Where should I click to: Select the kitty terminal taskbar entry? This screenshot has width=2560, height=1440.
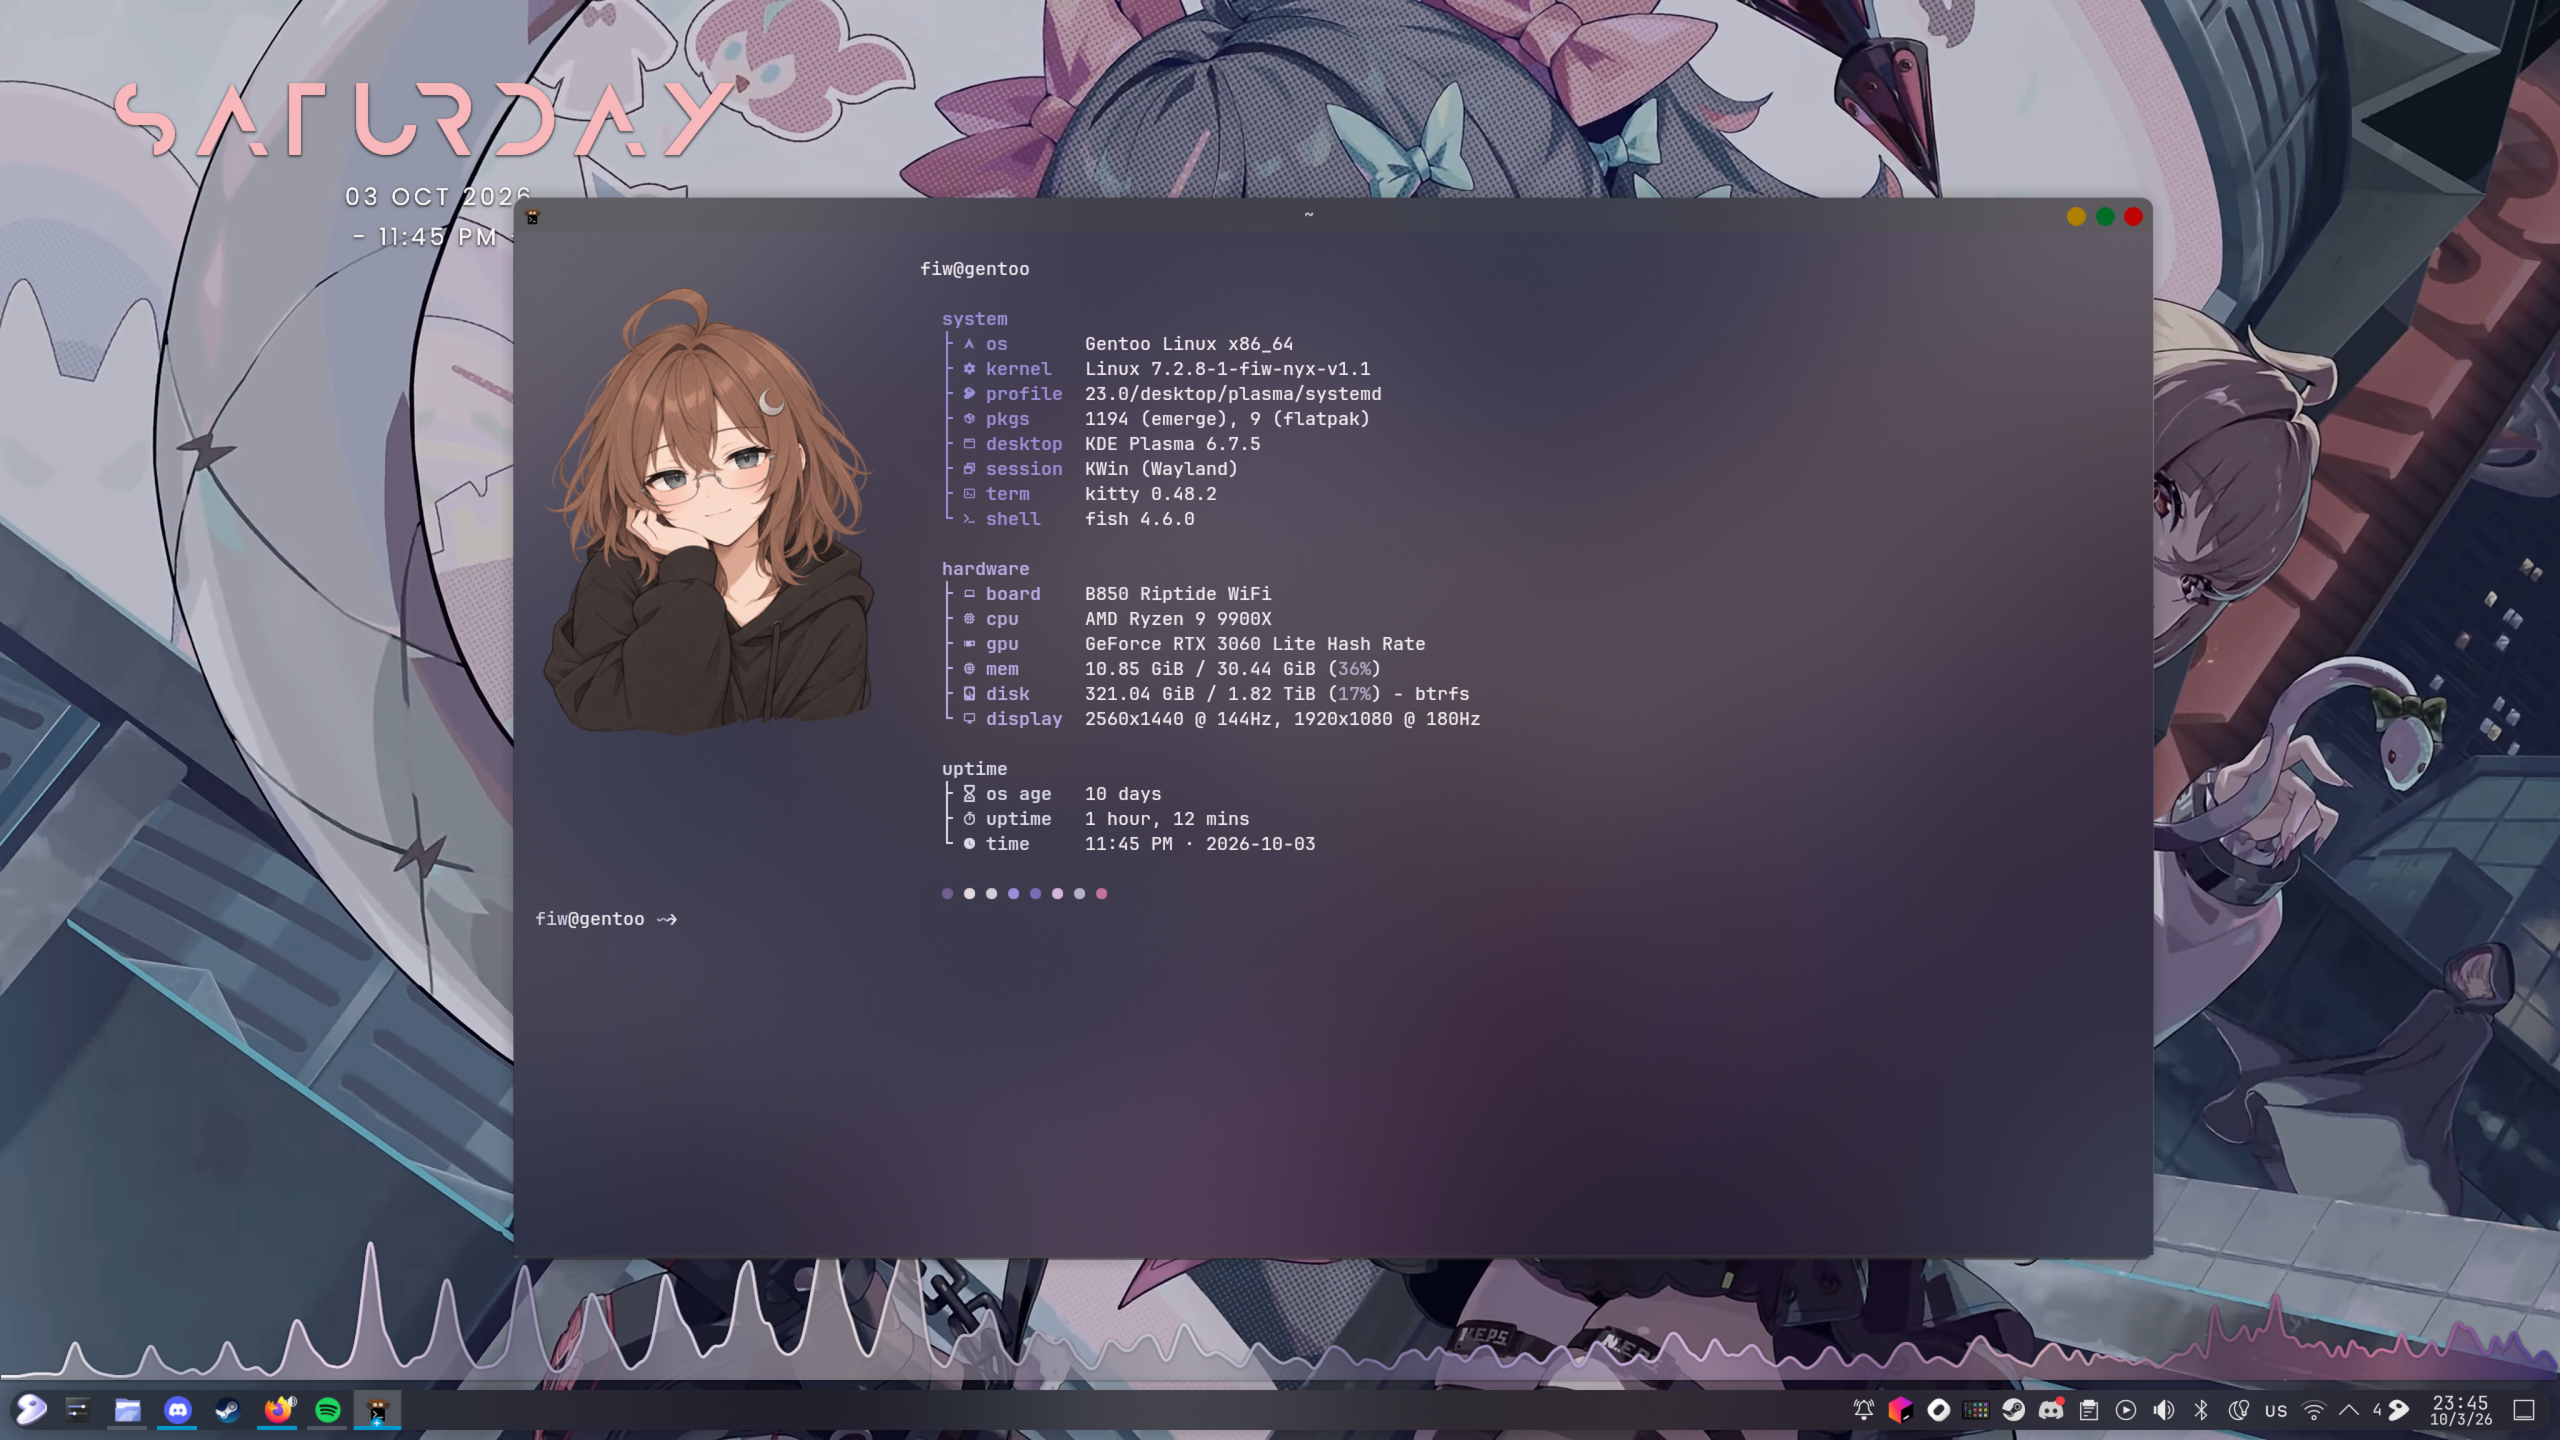377,1410
